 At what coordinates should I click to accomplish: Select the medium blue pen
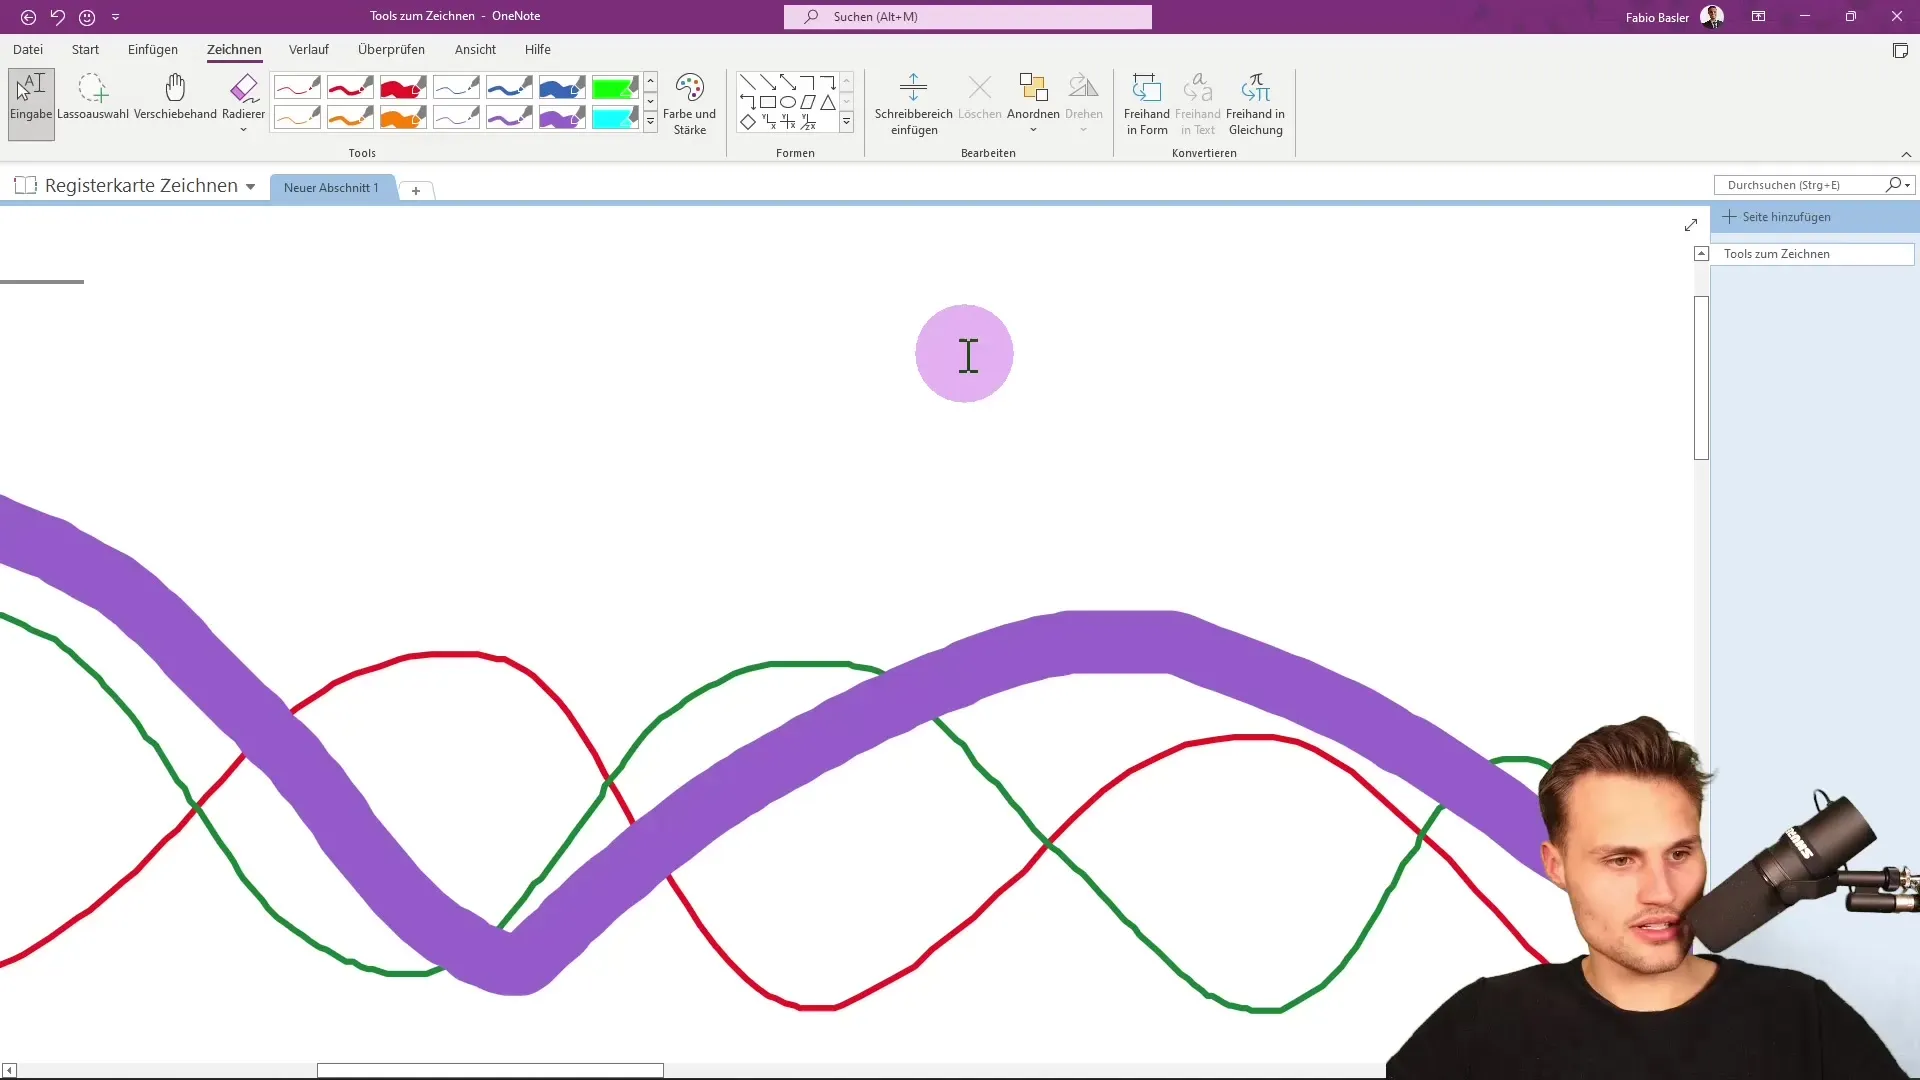509,88
